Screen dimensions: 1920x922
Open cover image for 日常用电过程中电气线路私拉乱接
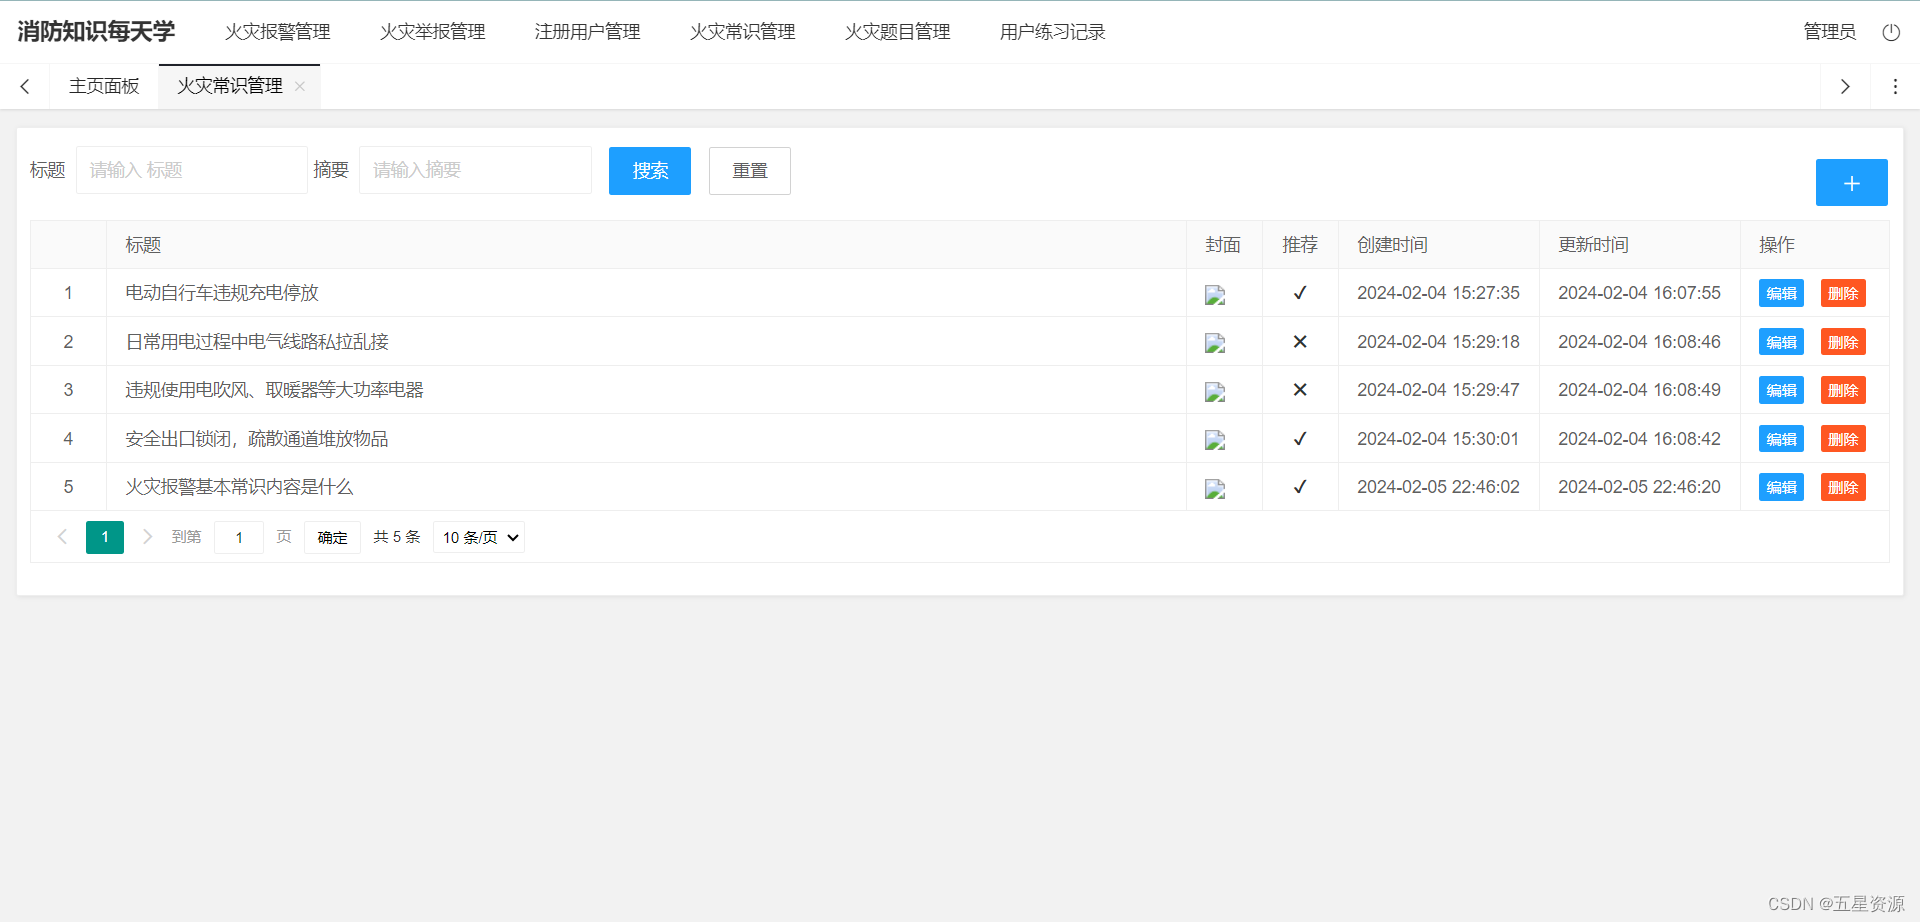[1215, 343]
